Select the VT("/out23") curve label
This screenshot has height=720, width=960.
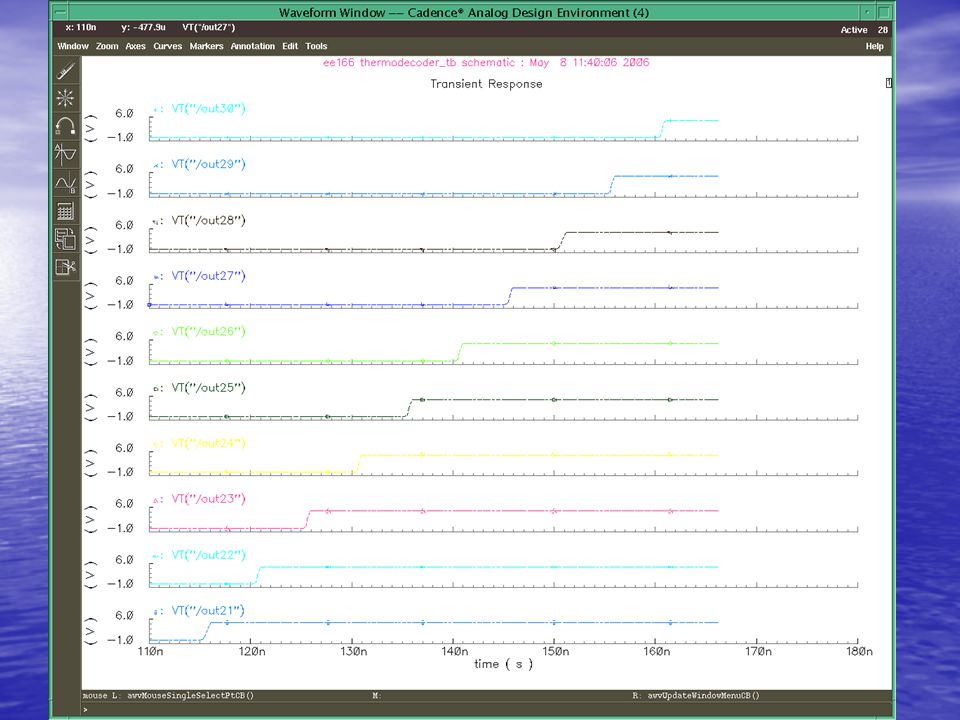pyautogui.click(x=208, y=499)
